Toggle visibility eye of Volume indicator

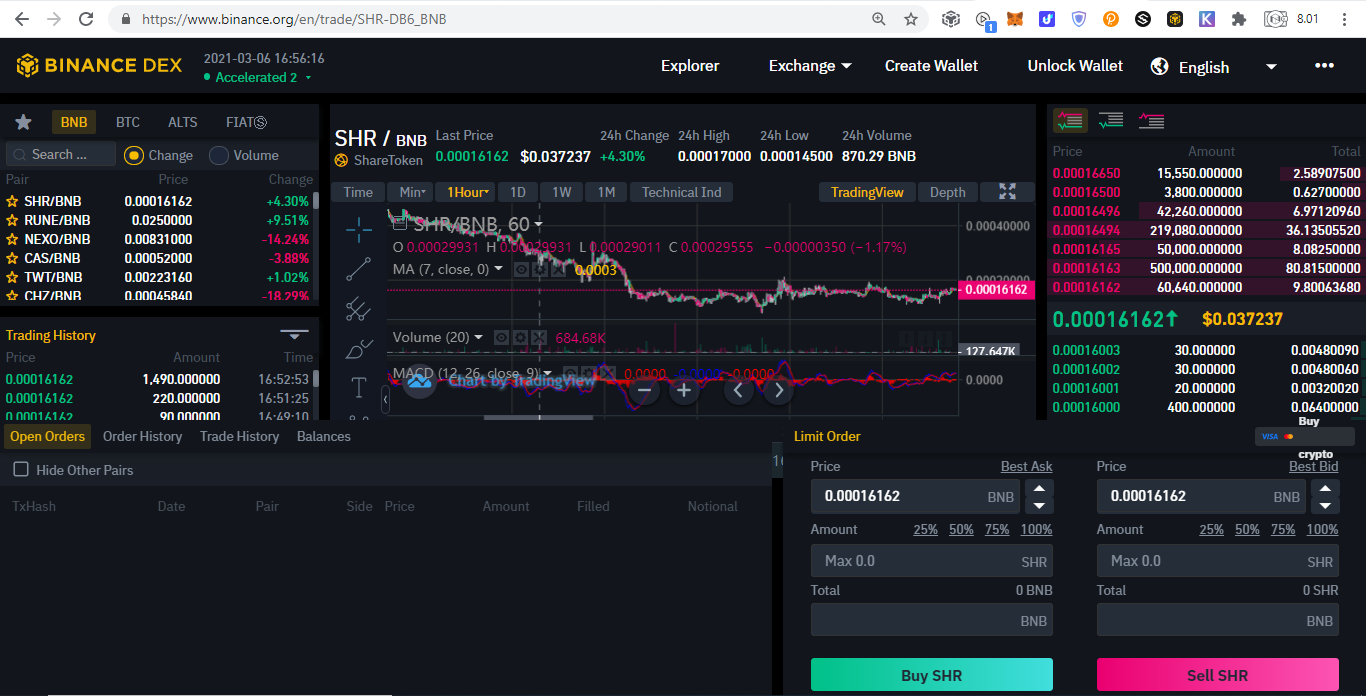[503, 338]
